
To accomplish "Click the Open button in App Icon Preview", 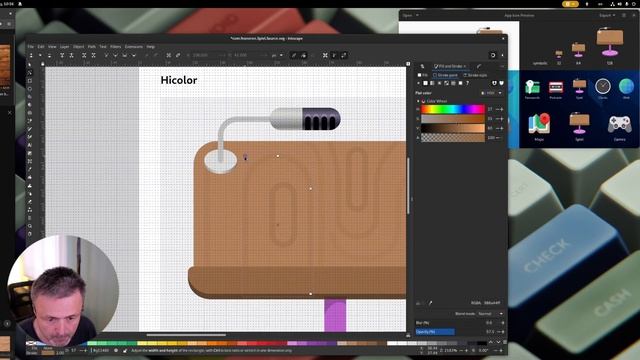I will click(x=407, y=15).
